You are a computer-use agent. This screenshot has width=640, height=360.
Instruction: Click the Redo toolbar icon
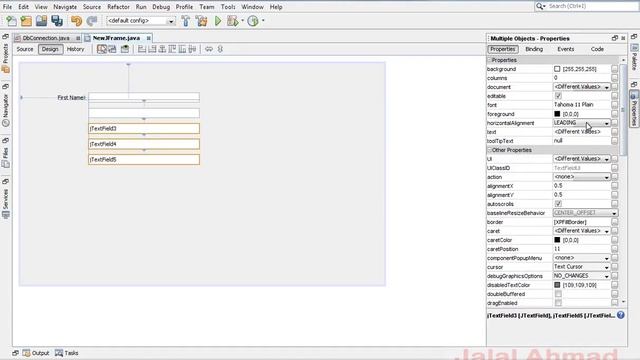pyautogui.click(x=92, y=21)
